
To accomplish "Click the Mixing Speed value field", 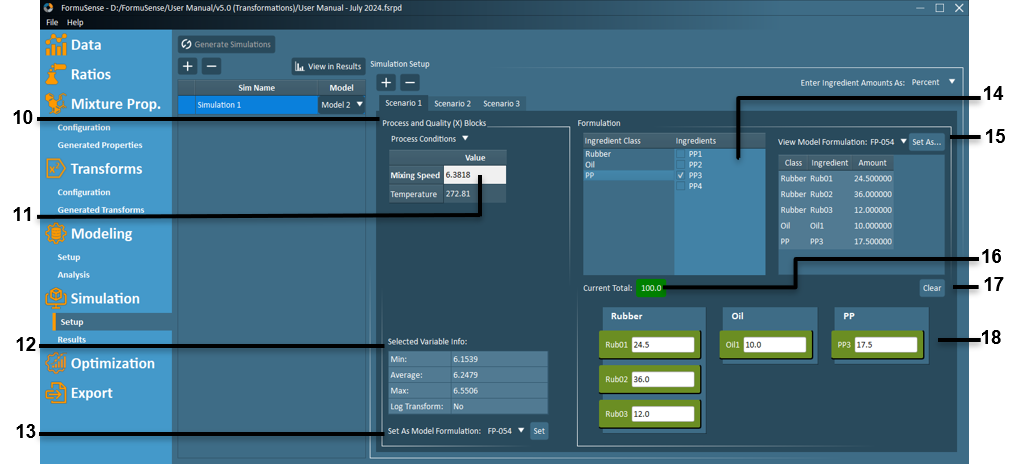I will (475, 175).
